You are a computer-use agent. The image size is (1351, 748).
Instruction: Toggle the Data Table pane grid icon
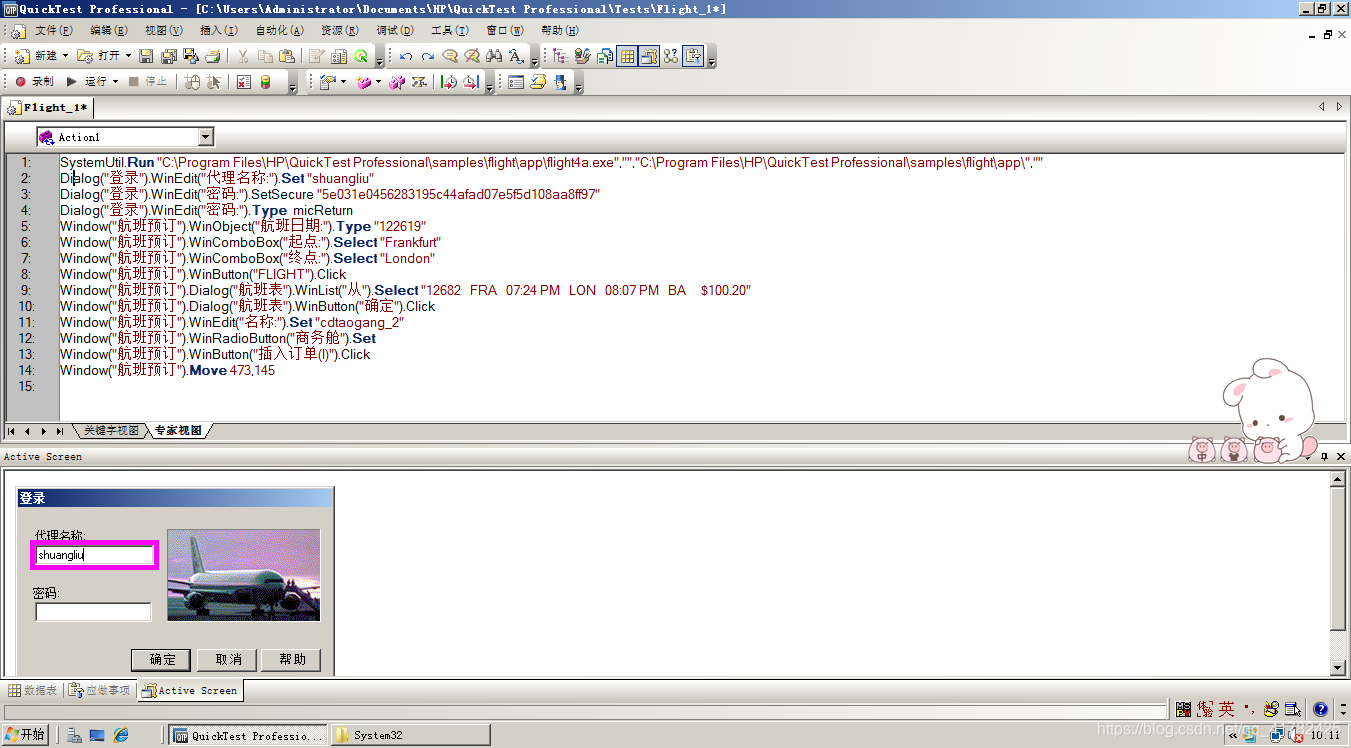click(x=627, y=56)
